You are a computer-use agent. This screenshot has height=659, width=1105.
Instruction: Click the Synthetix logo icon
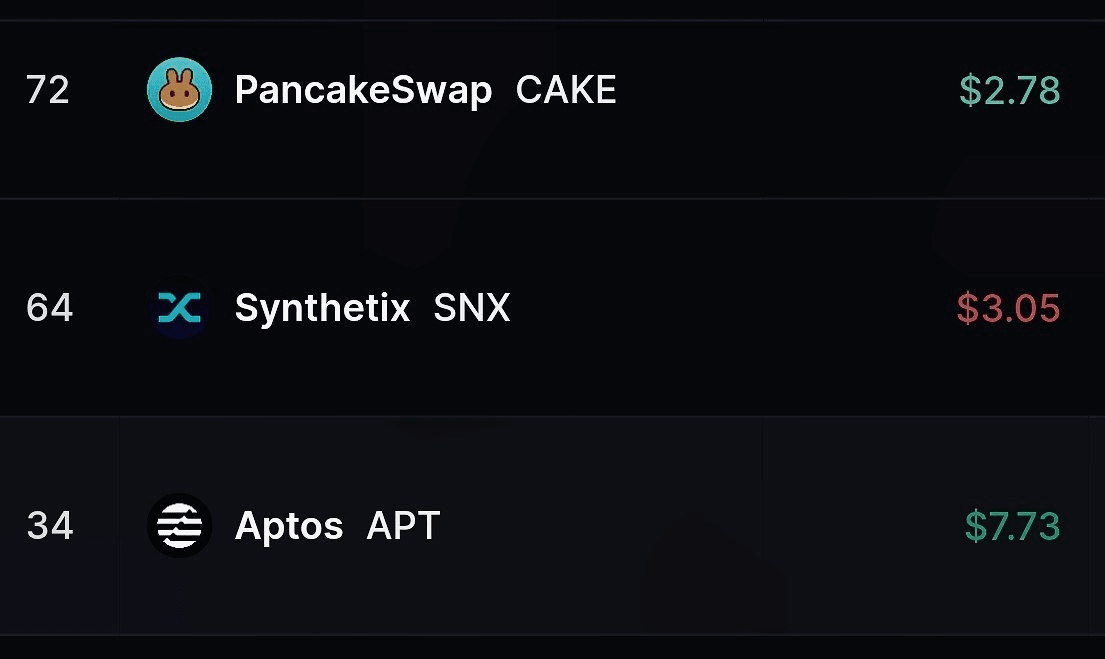[180, 308]
